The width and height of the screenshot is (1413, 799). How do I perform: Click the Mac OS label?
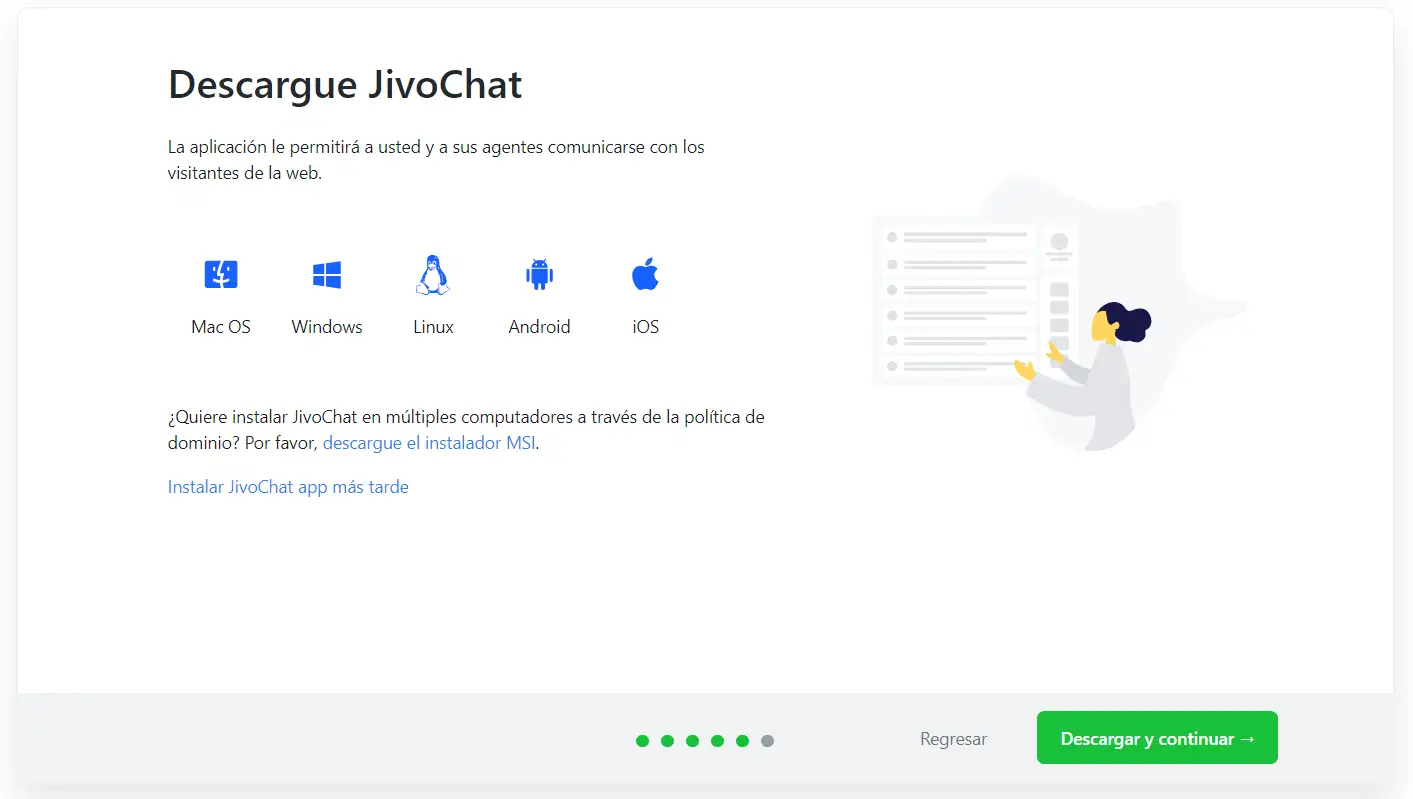pyautogui.click(x=221, y=327)
